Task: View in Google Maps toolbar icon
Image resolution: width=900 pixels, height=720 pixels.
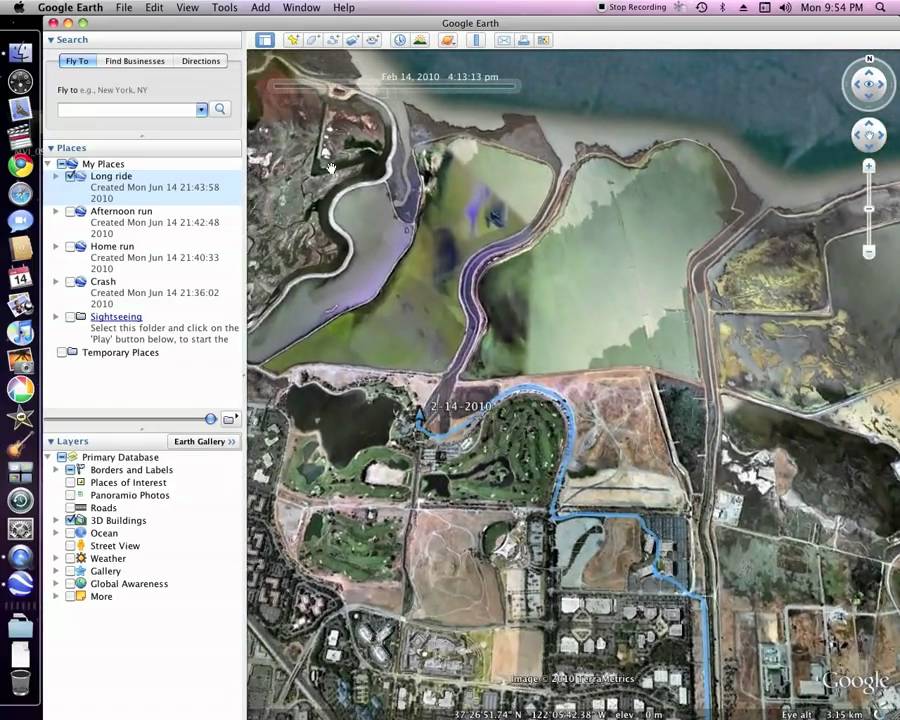Action: 543,40
